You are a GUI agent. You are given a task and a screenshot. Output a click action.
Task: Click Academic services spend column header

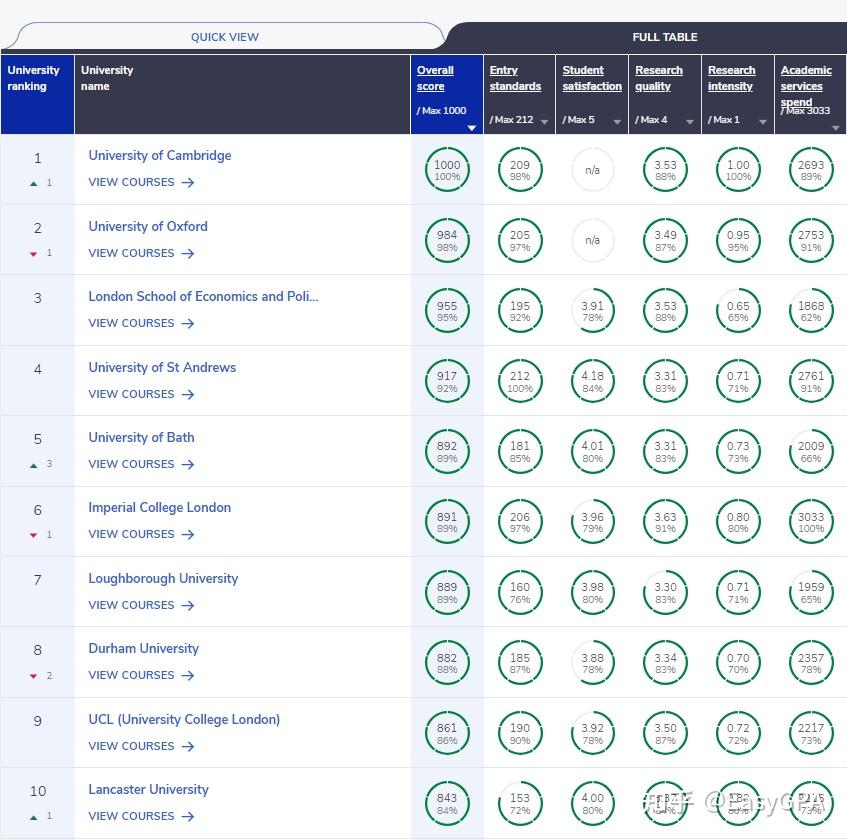(x=806, y=85)
